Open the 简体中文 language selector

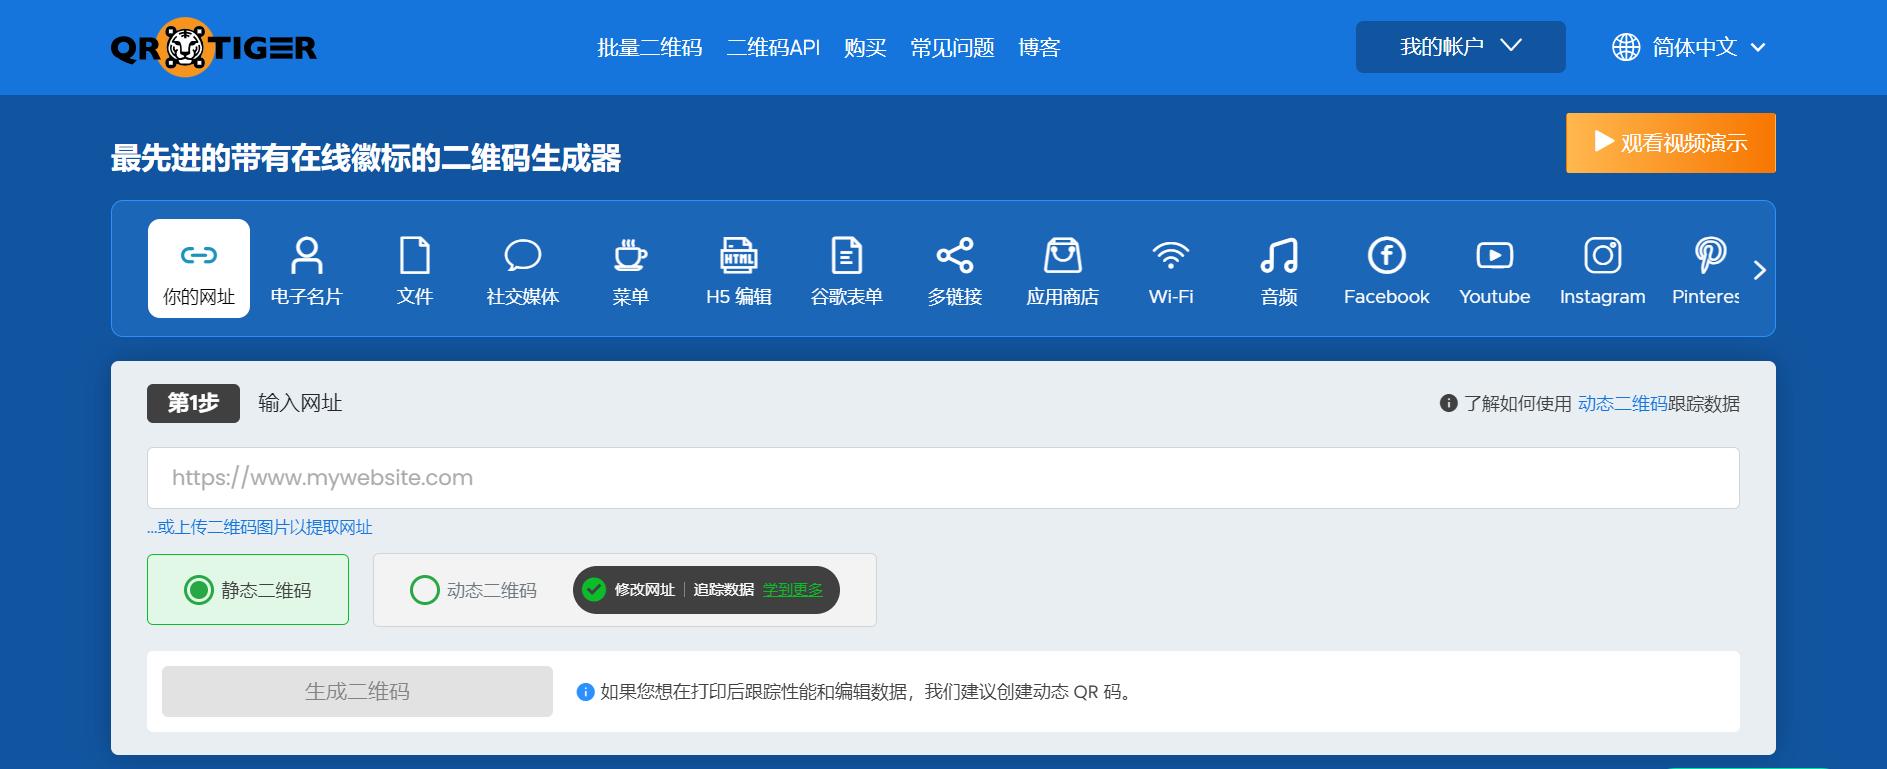click(x=1688, y=47)
